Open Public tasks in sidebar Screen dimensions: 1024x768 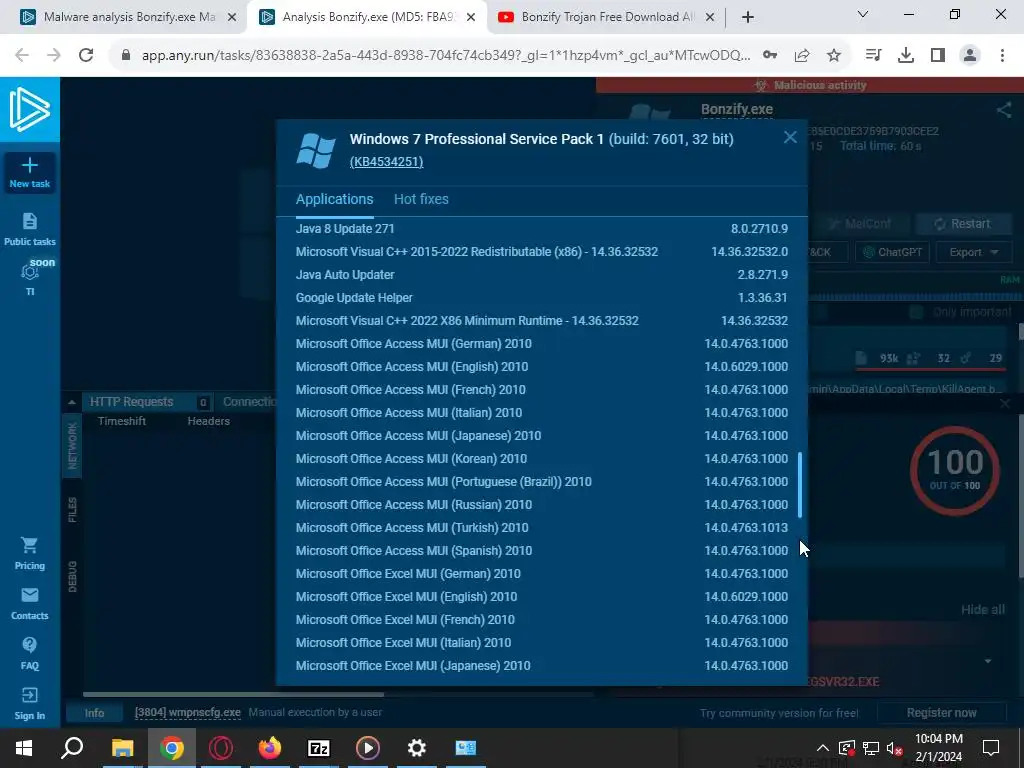click(x=29, y=229)
